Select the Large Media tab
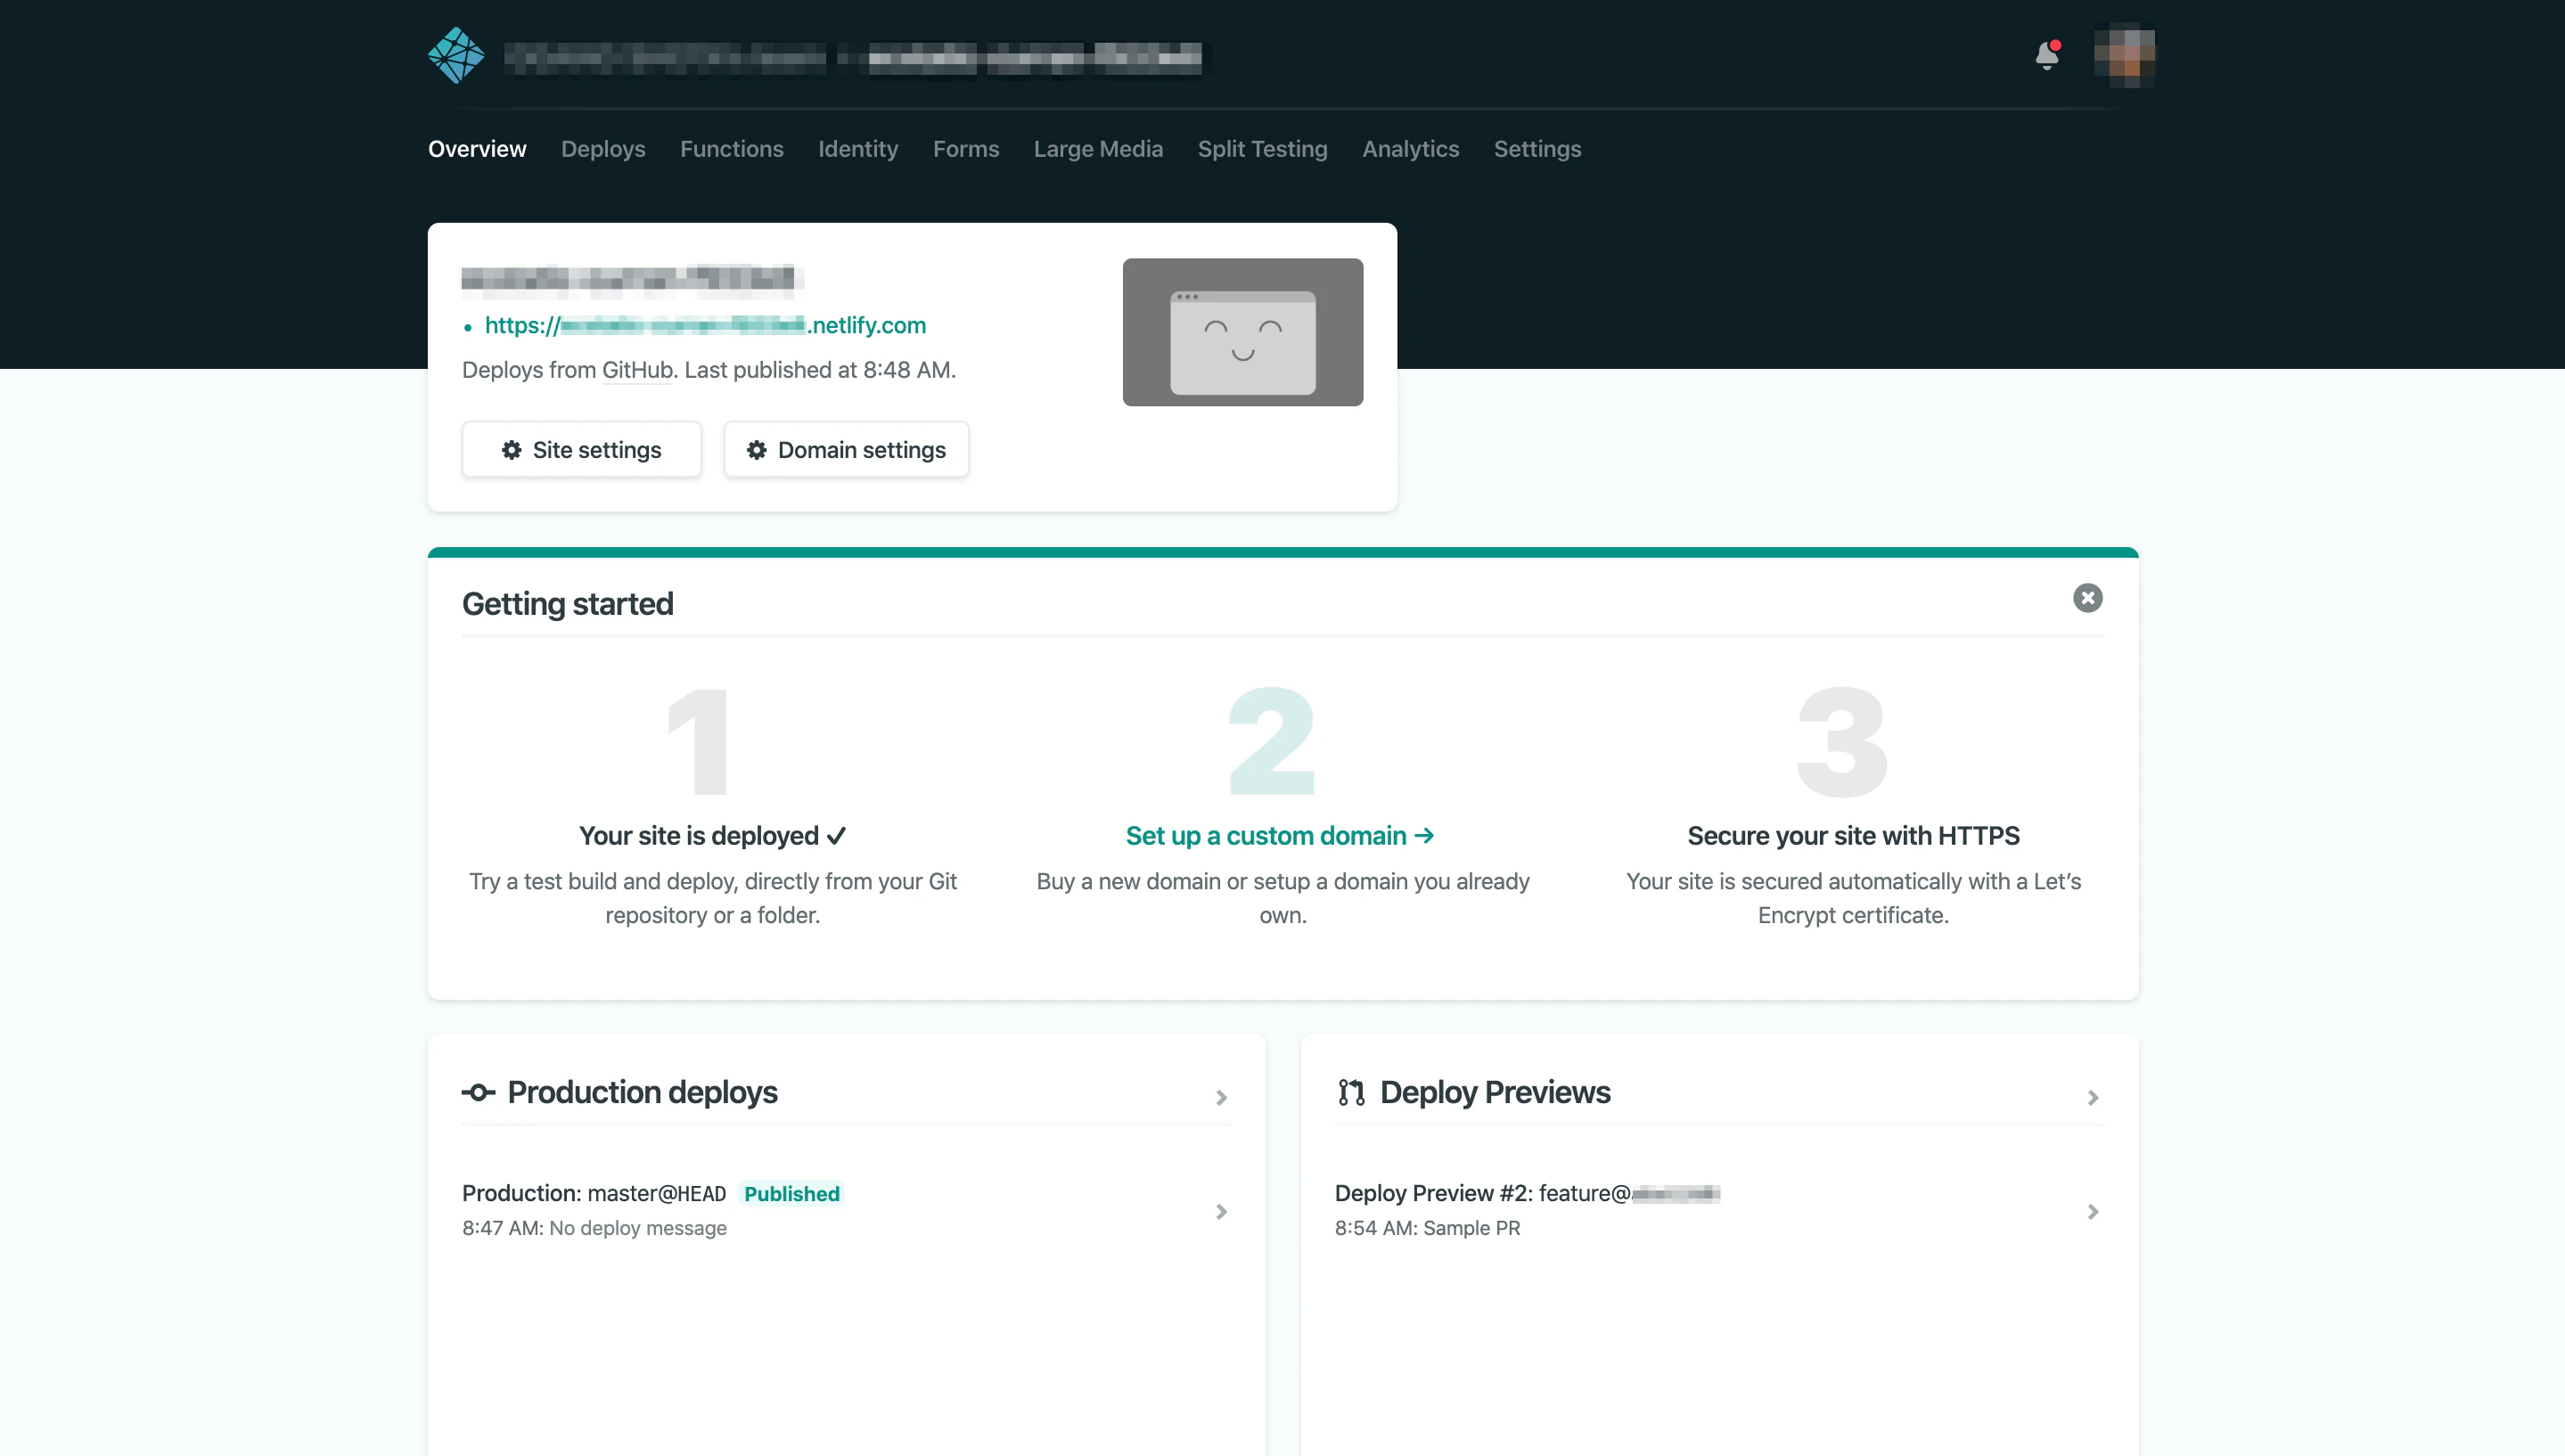 (1098, 149)
